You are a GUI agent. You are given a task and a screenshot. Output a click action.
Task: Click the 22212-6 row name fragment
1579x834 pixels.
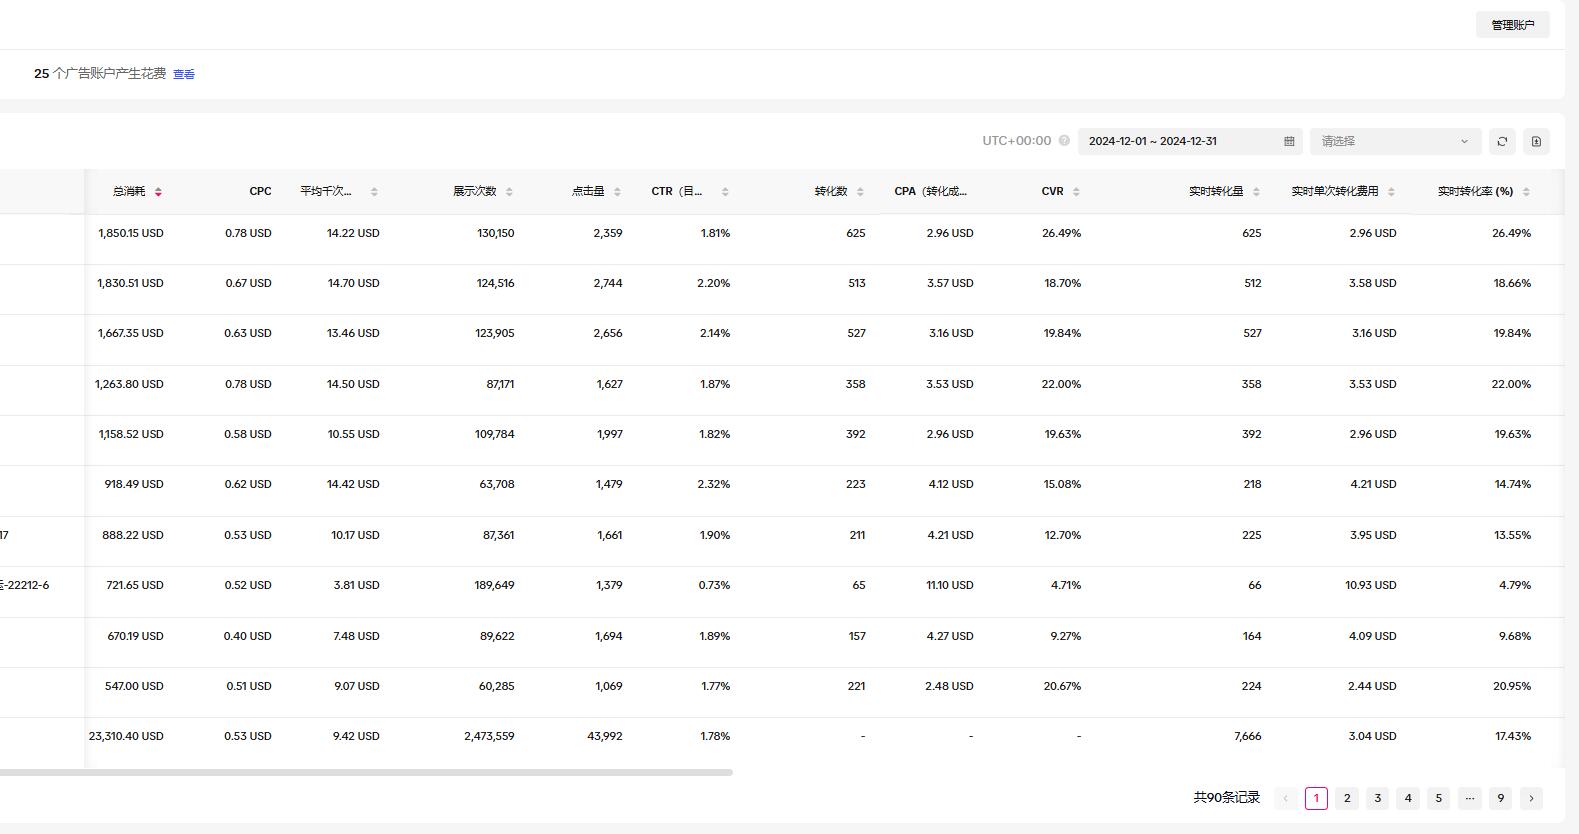click(x=27, y=585)
